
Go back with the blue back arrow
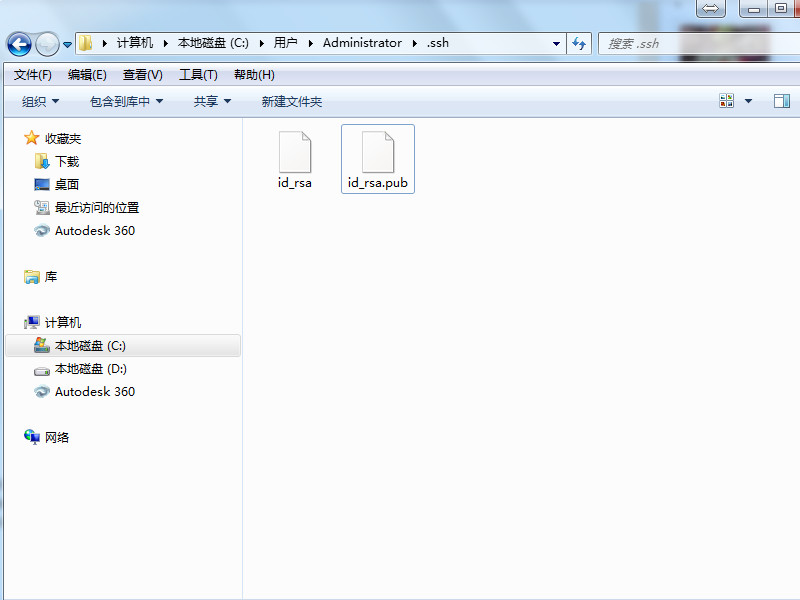(x=19, y=44)
